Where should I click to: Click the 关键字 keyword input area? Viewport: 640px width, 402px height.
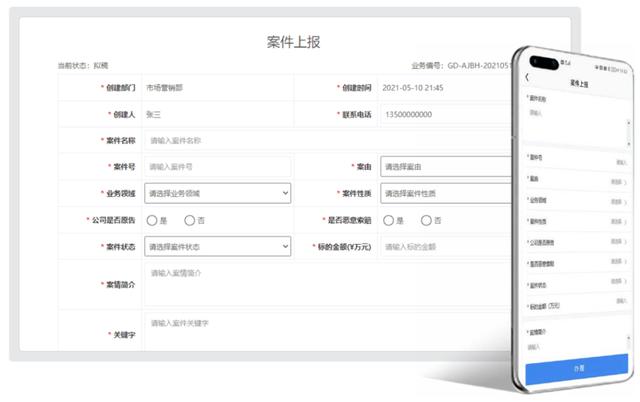330,332
